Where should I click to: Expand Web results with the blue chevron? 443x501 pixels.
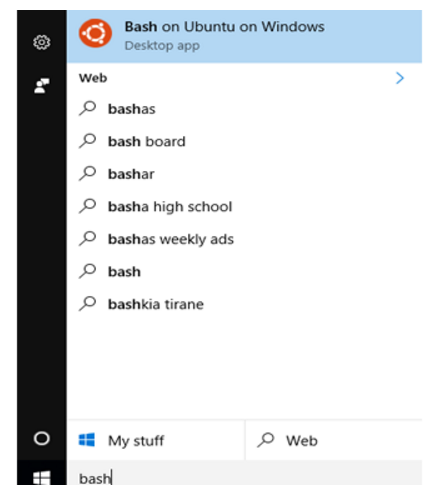point(400,78)
